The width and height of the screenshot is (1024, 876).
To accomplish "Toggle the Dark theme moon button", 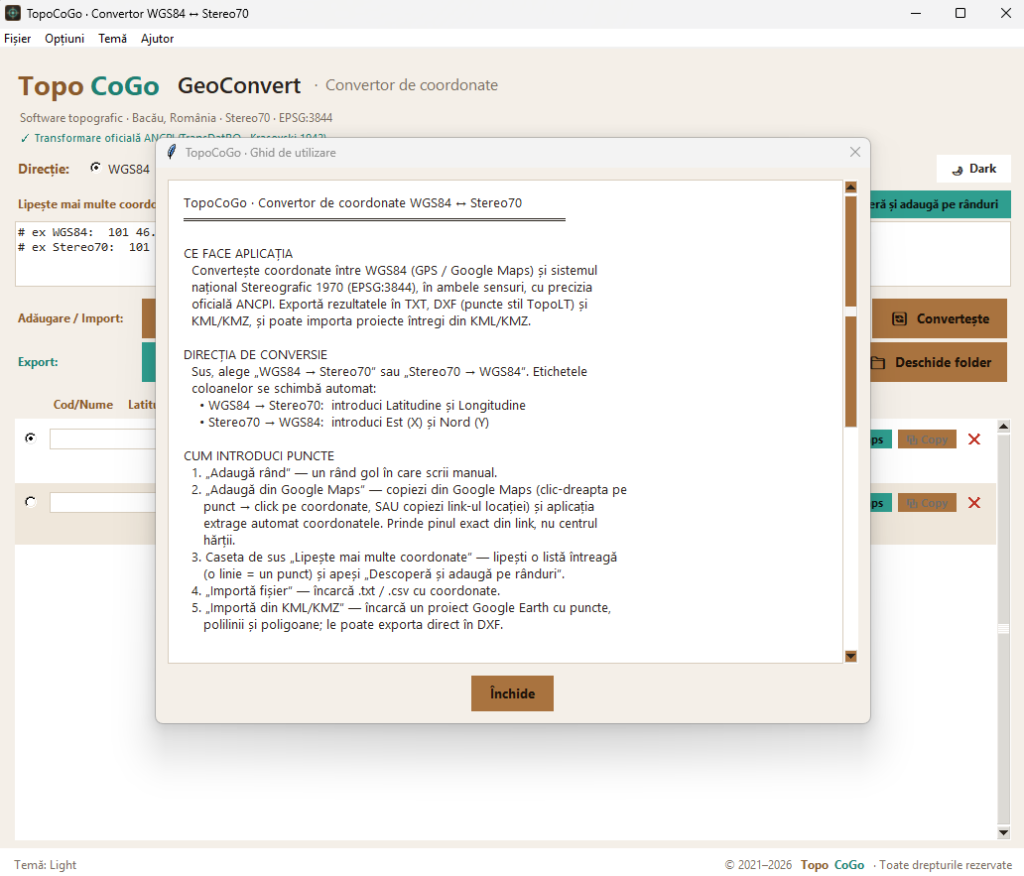I will 973,169.
